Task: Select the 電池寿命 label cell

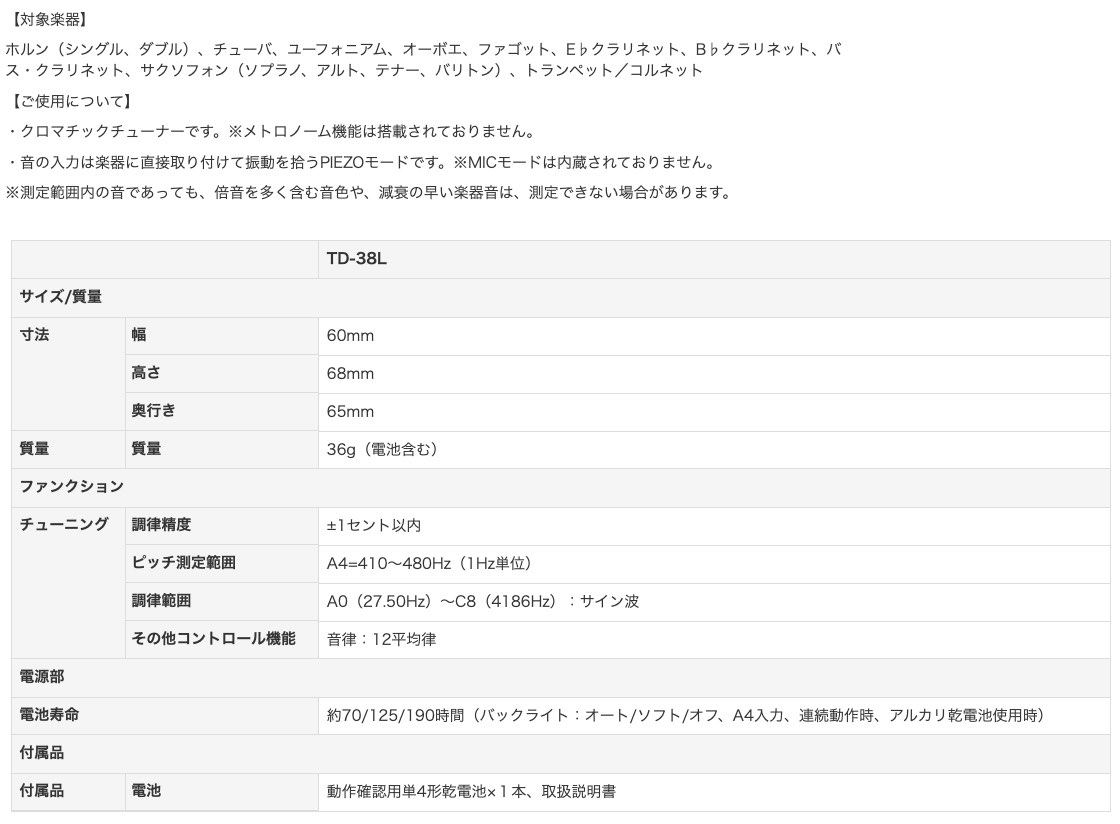Action: click(x=164, y=715)
